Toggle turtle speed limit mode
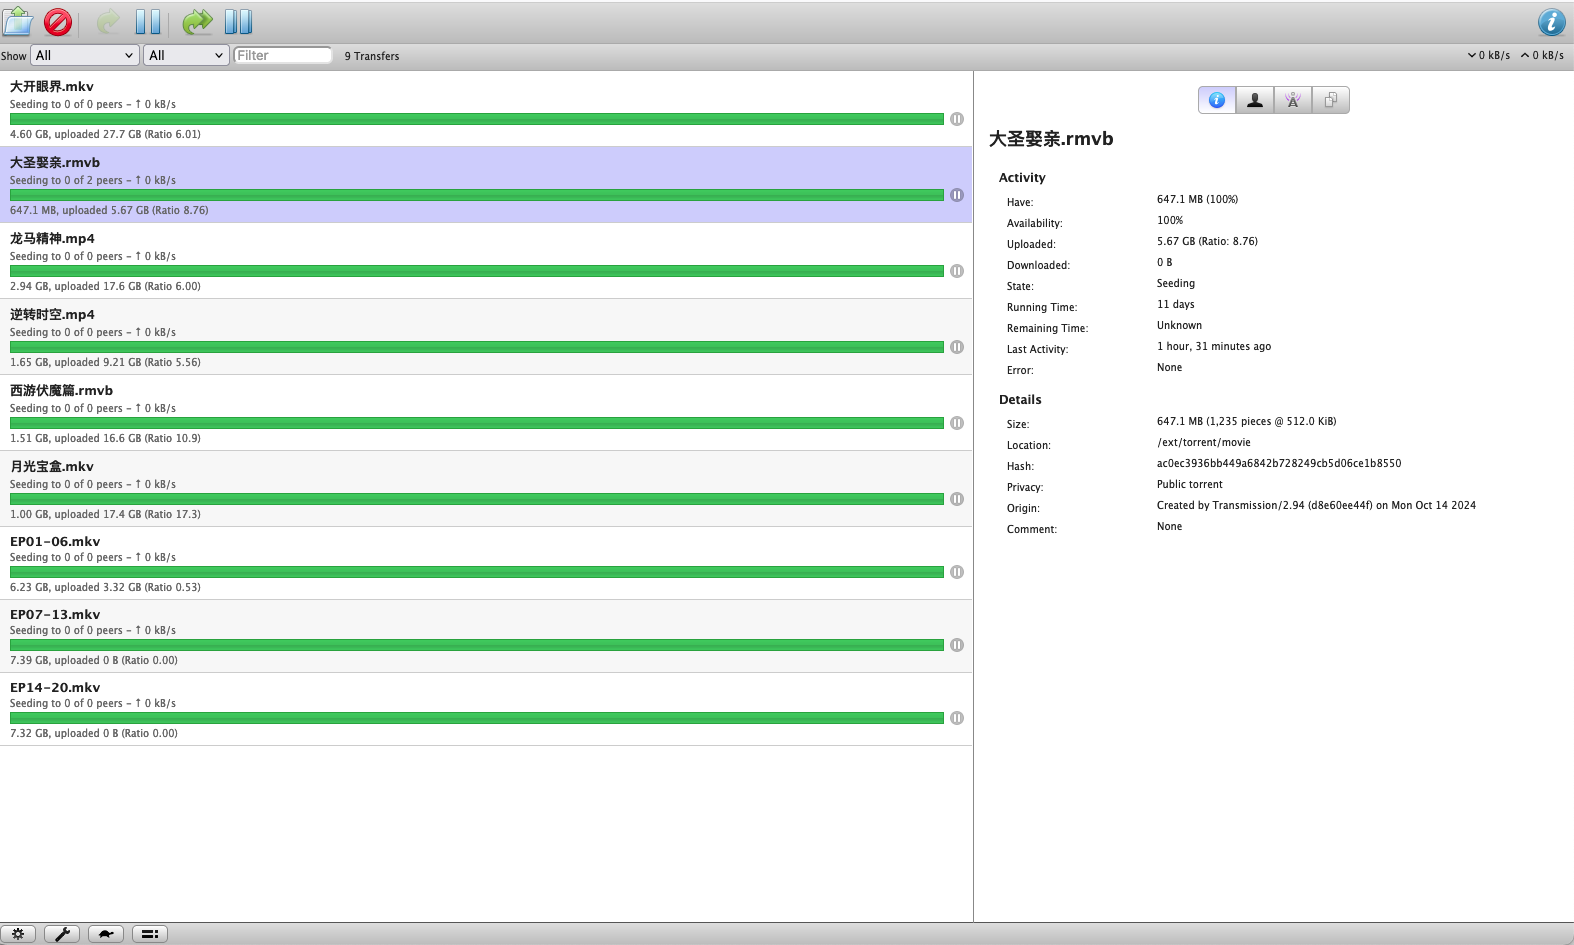The width and height of the screenshot is (1574, 945). 106,934
